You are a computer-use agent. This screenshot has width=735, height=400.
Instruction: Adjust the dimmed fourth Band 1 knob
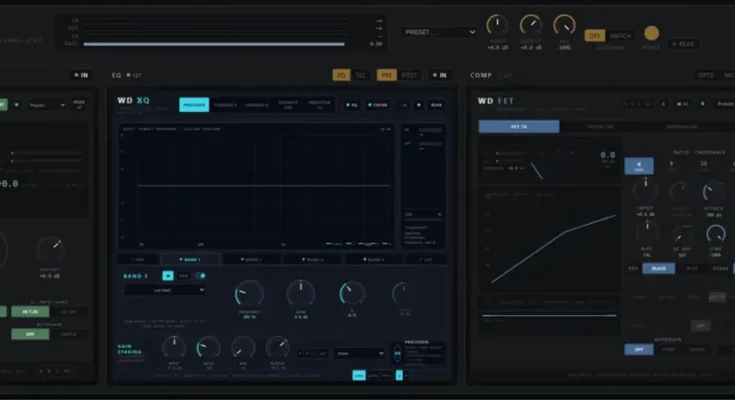(404, 294)
